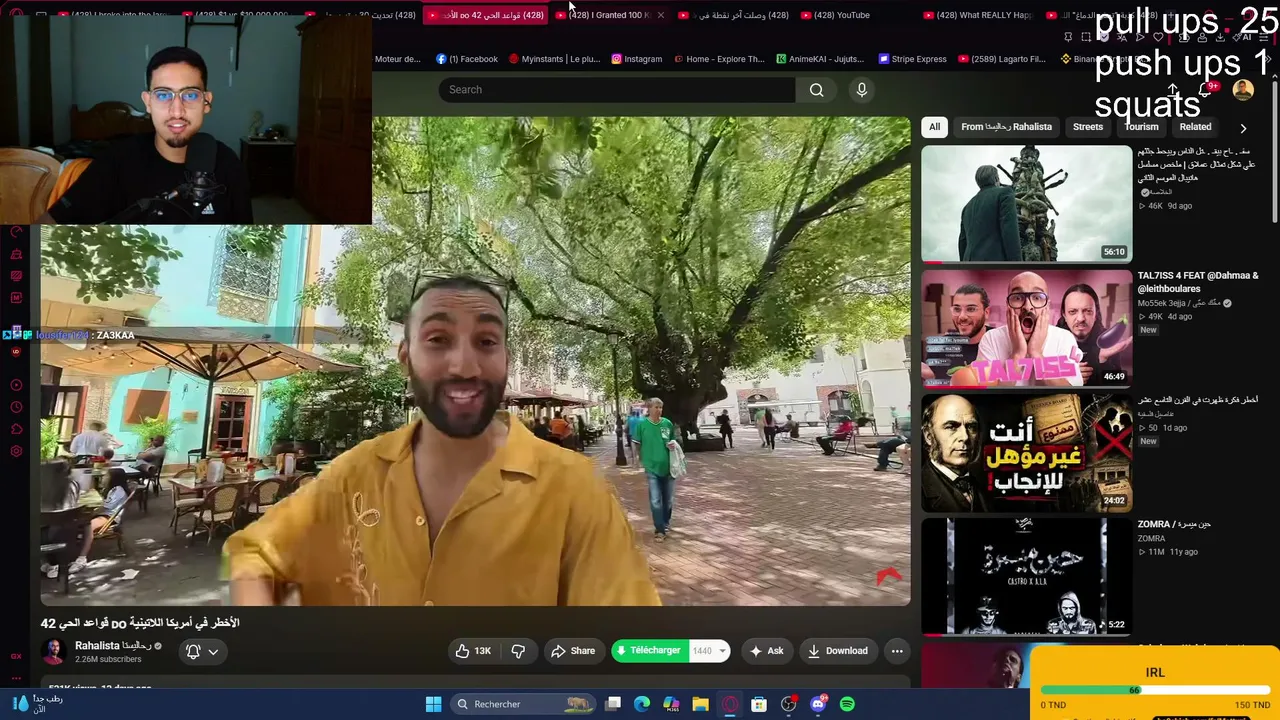Open the Opera GX sidebar player icon
This screenshot has width=1280, height=720.
(16, 385)
